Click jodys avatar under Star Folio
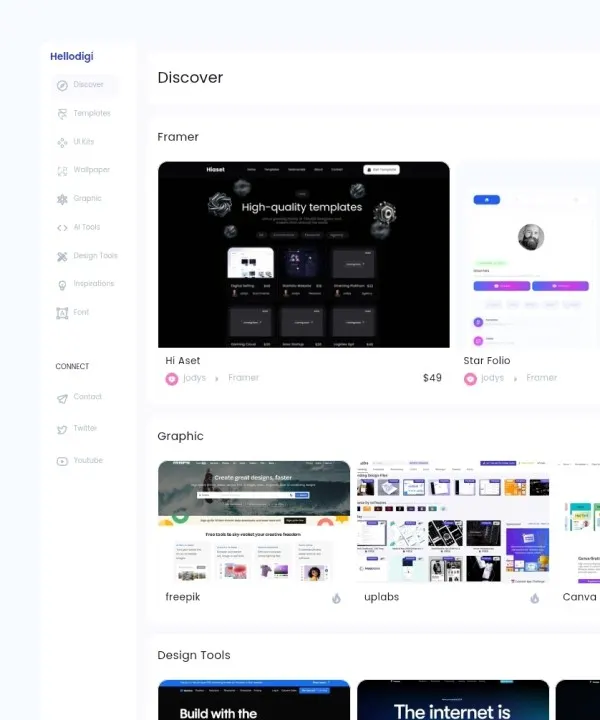 pos(470,379)
